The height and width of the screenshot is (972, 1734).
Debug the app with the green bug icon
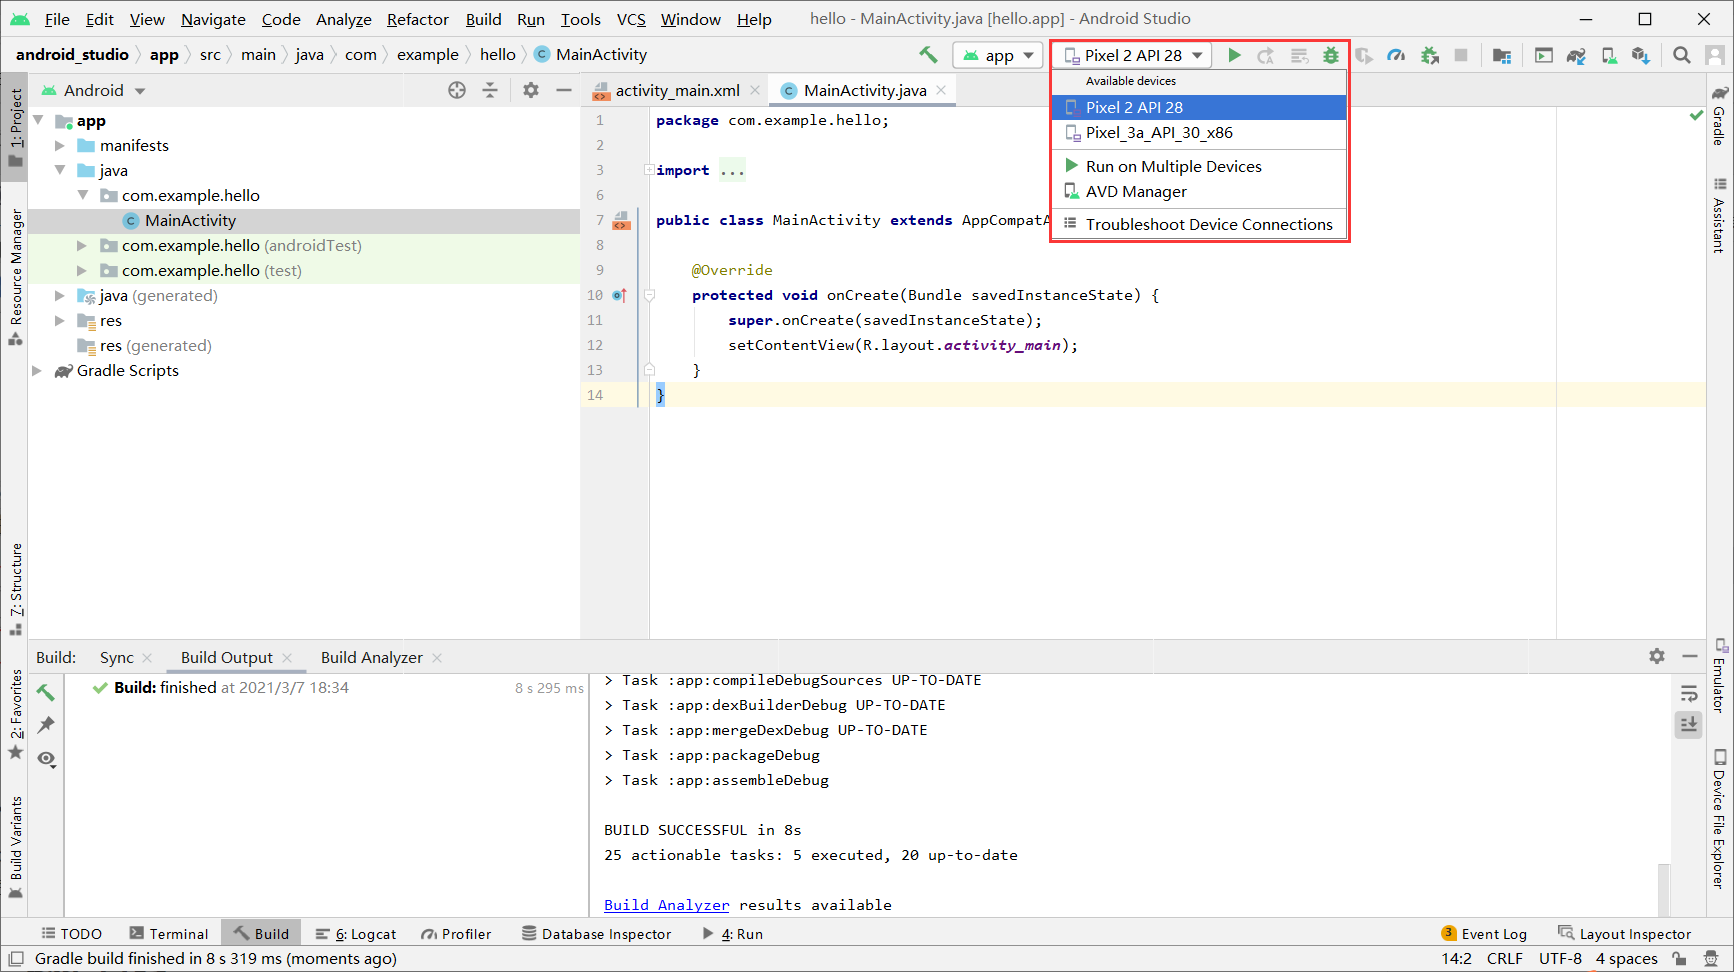[1331, 55]
